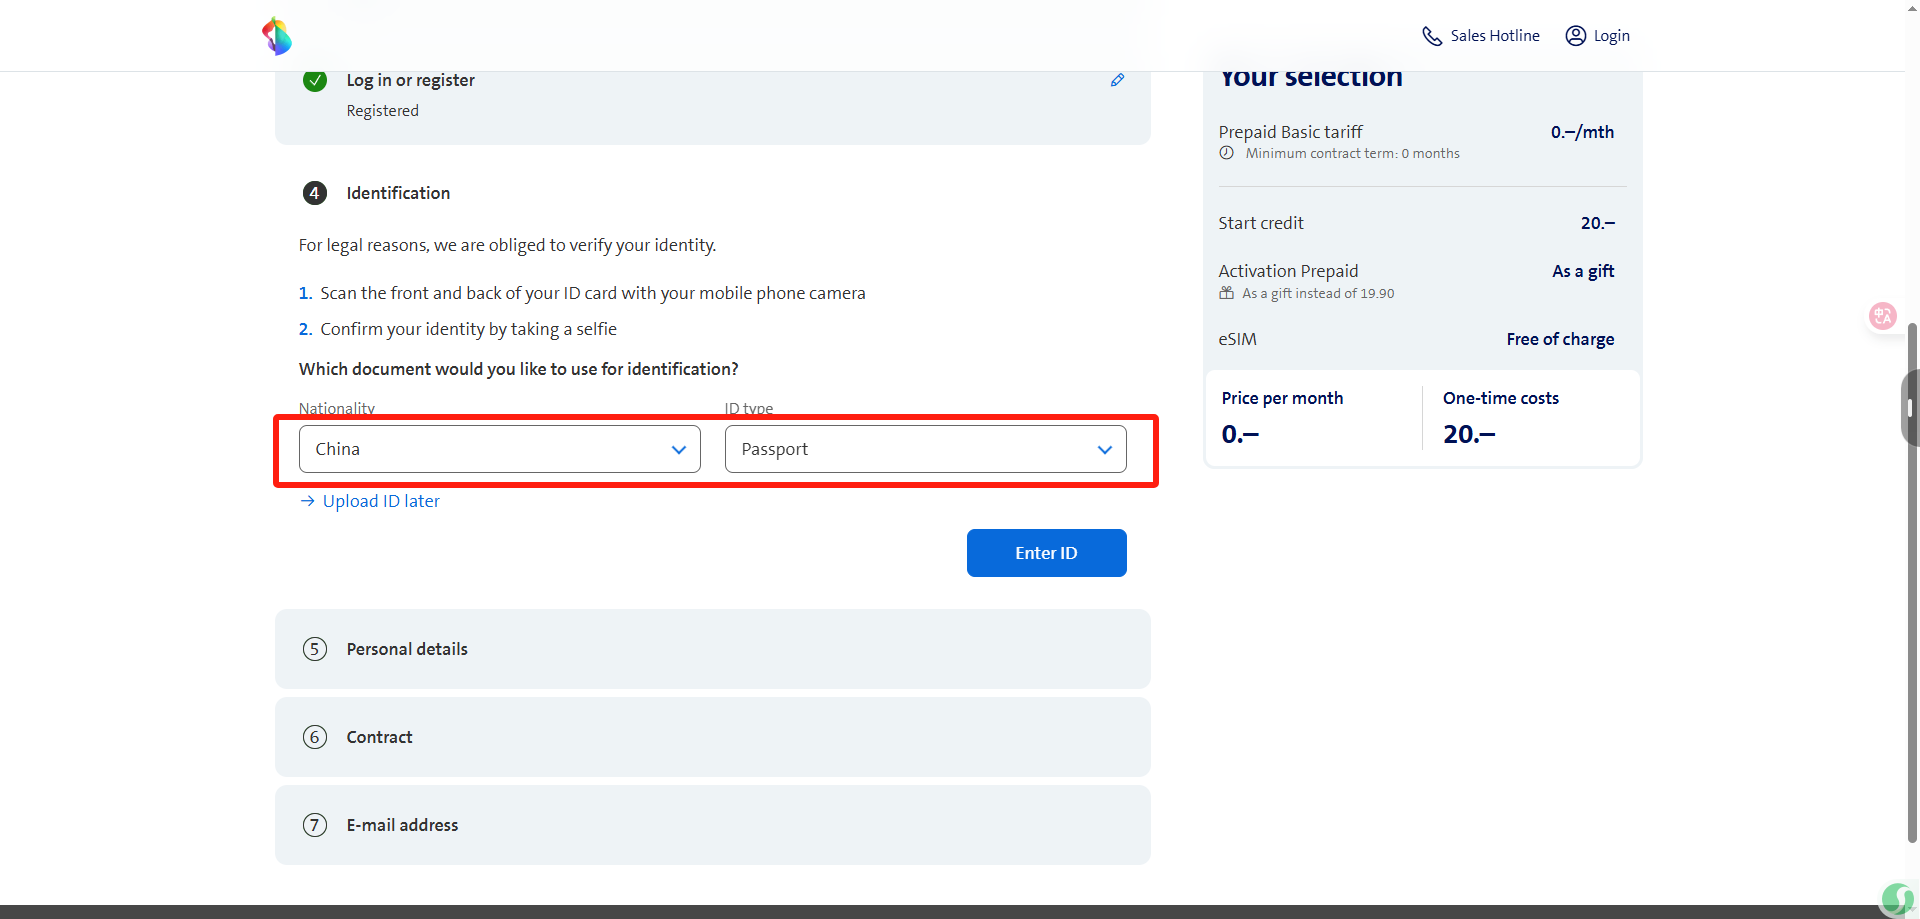Click the step 5 circled number icon

point(315,649)
